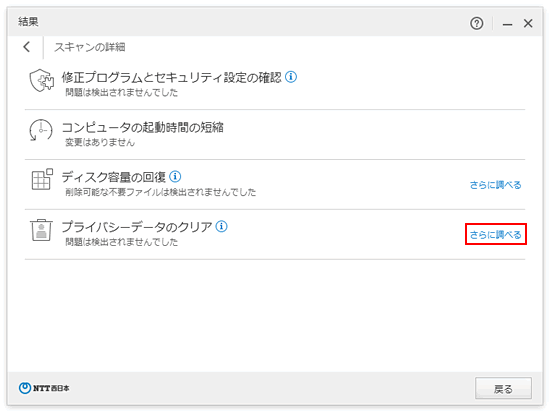Screen dimensions: 550x418
Task: Click the clock icon for コンピュータの起動時間の短縮
Action: coord(41,130)
